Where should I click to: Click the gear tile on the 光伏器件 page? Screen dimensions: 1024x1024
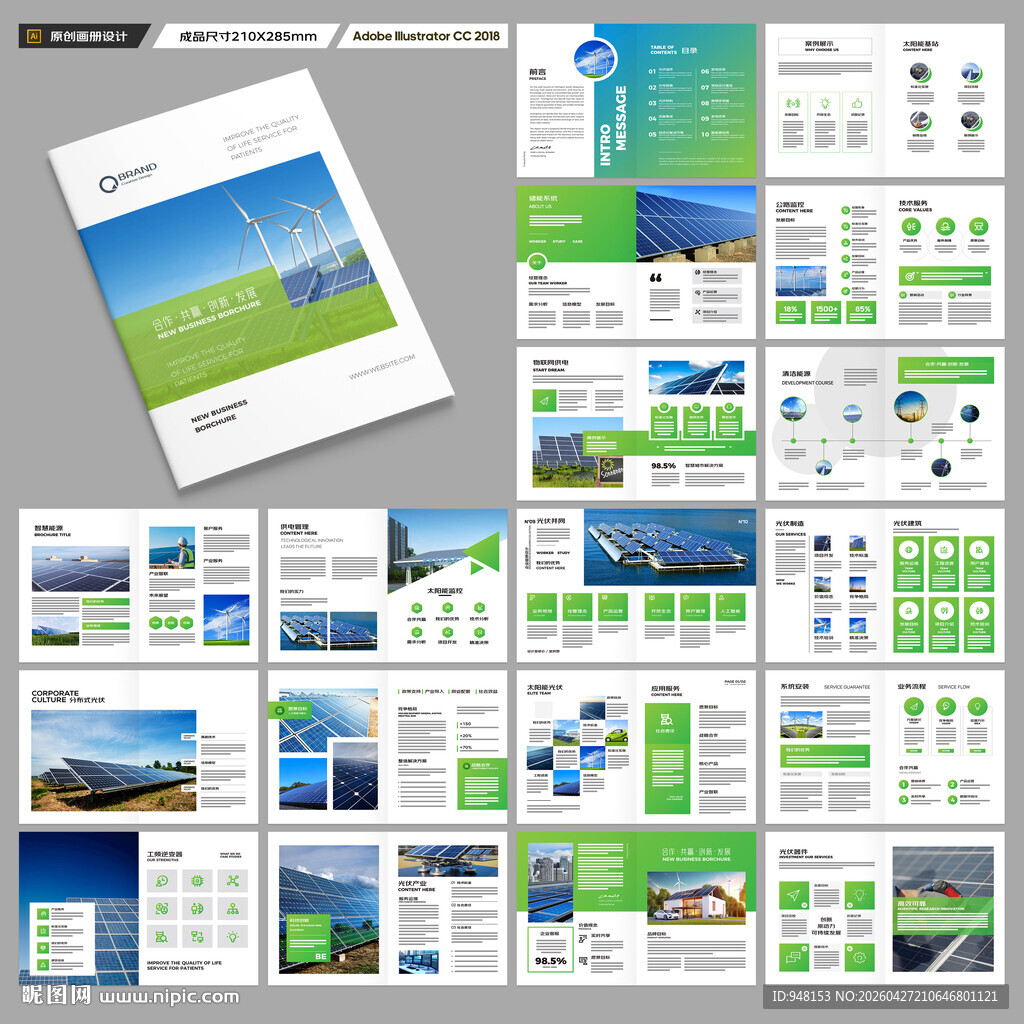(x=859, y=957)
